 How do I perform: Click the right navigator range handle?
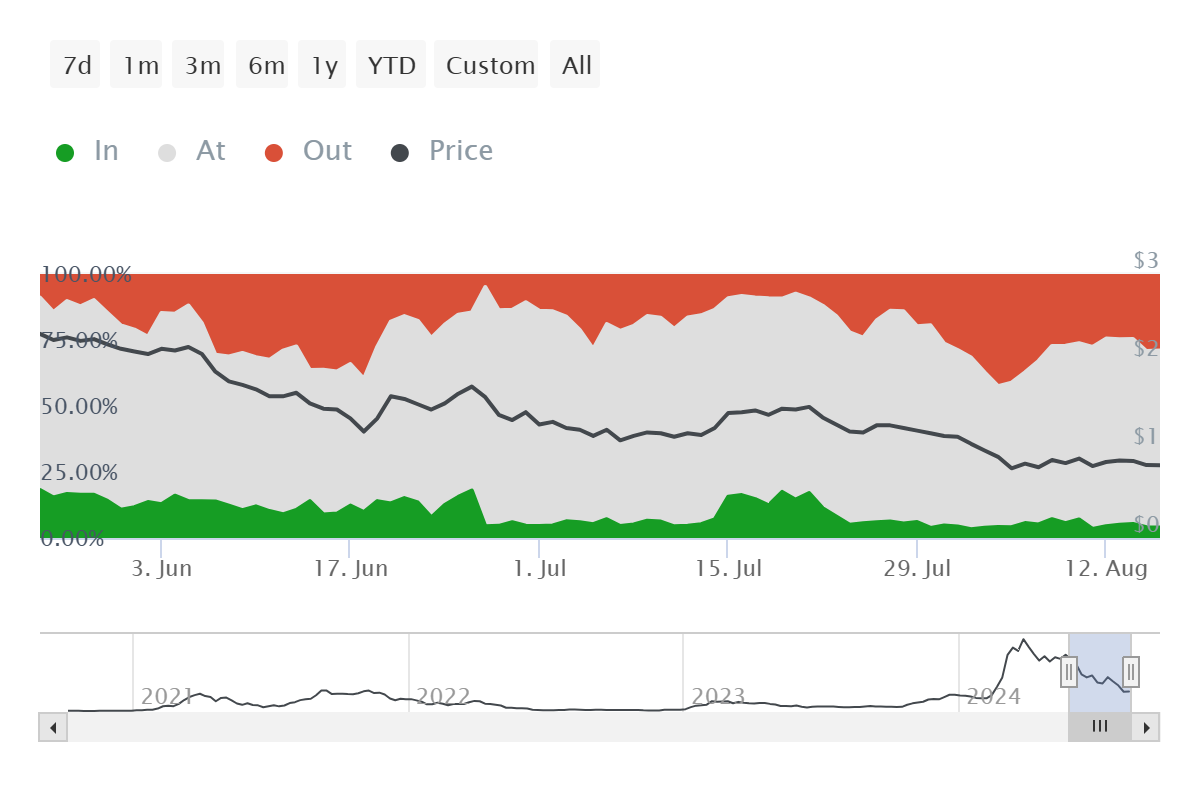click(x=1131, y=670)
